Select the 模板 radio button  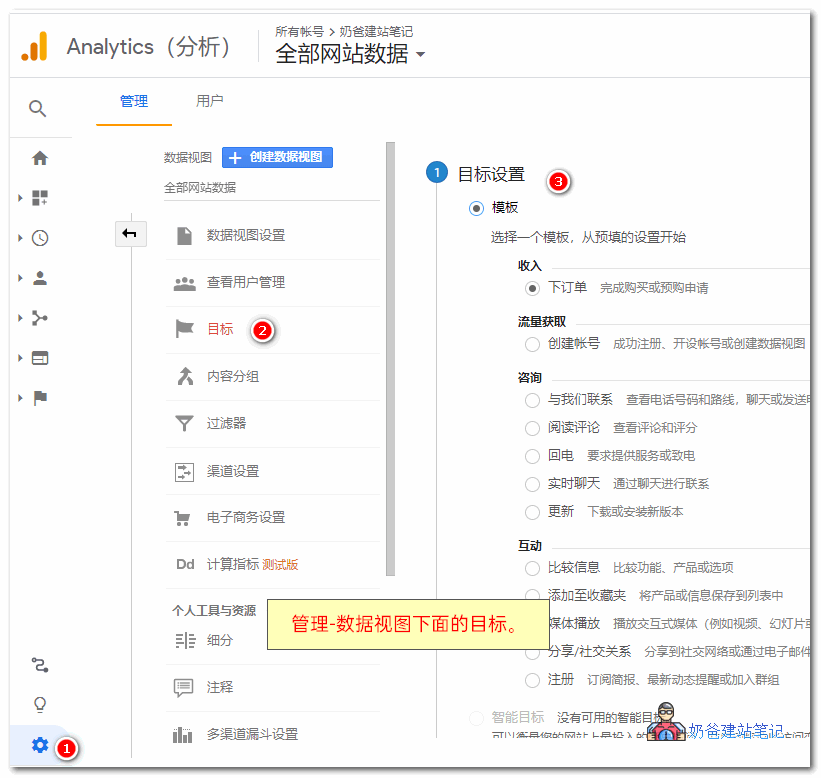[475, 208]
